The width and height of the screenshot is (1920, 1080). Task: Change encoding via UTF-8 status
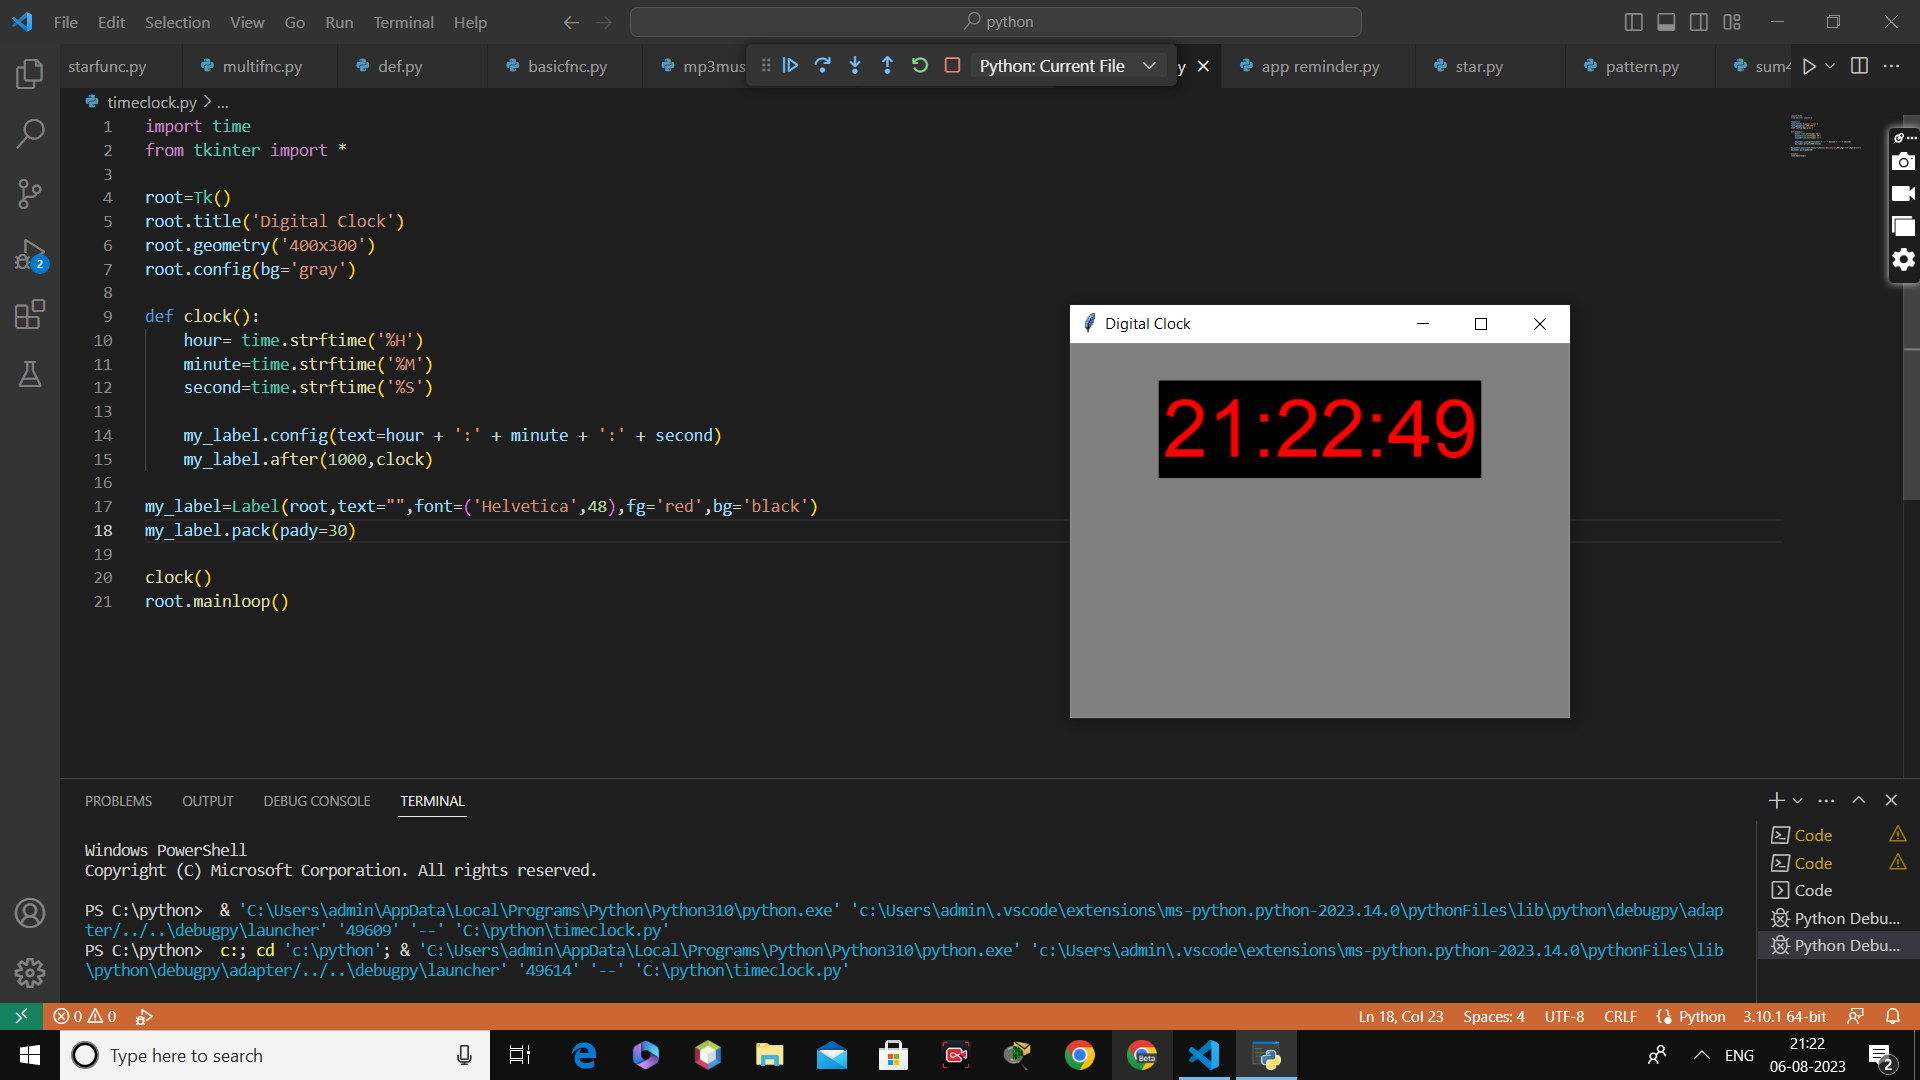[1564, 1016]
